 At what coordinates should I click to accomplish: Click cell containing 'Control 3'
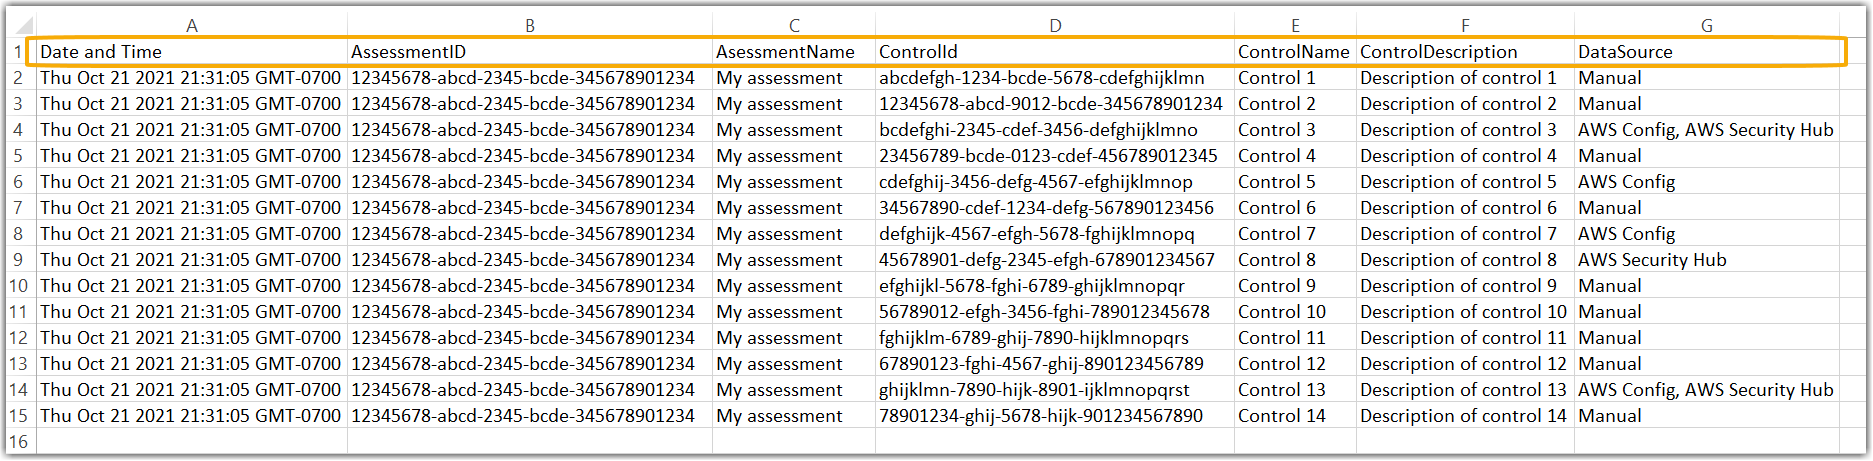click(x=1277, y=130)
